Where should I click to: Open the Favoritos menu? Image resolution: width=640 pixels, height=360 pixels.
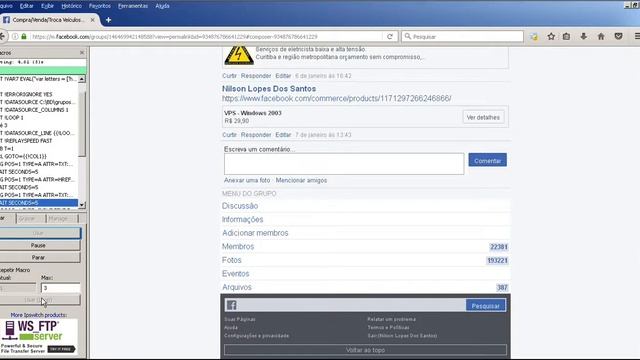tap(100, 6)
